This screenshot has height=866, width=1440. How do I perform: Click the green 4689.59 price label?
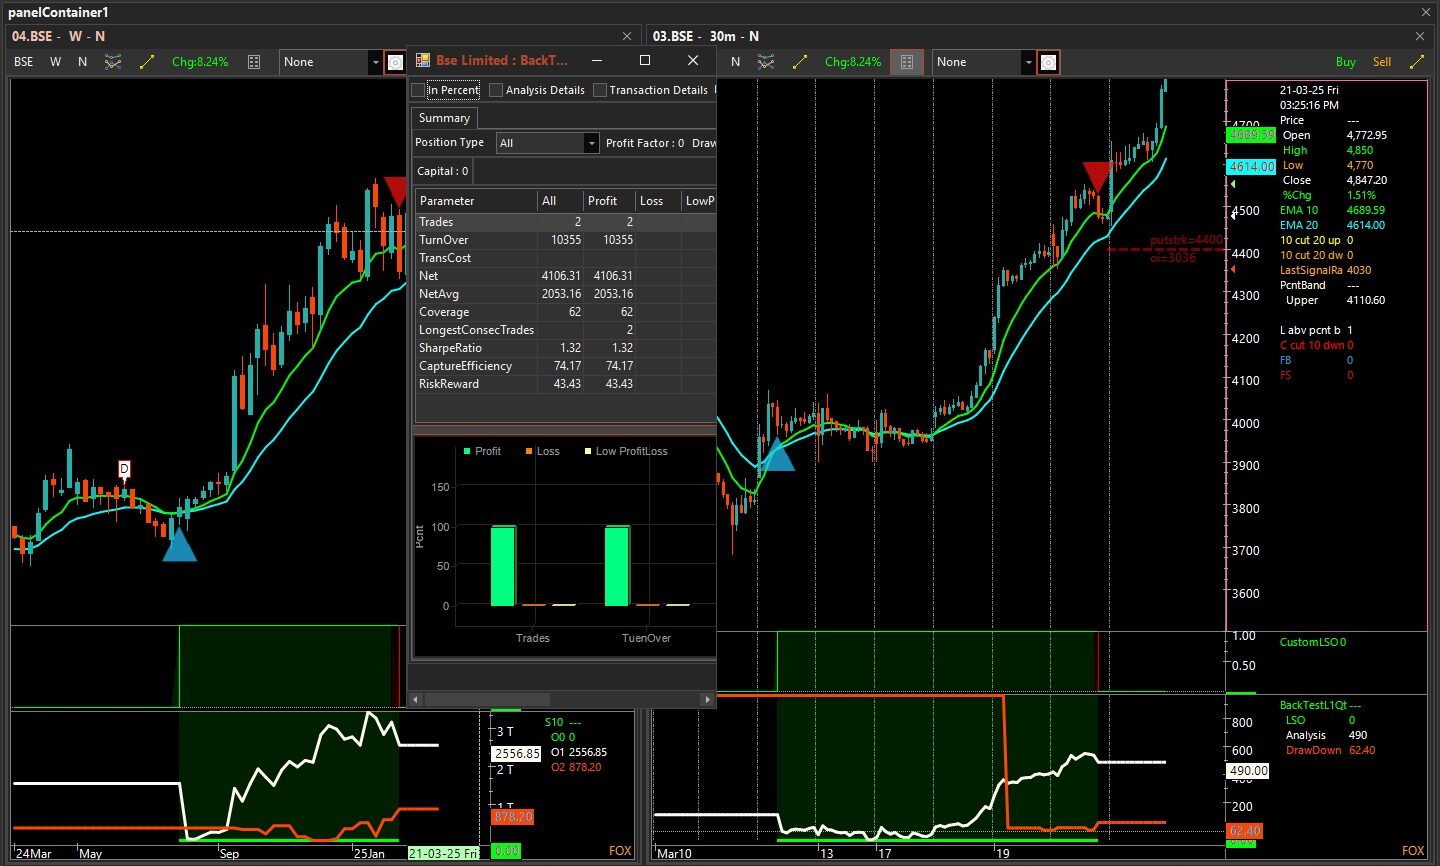pyautogui.click(x=1251, y=134)
